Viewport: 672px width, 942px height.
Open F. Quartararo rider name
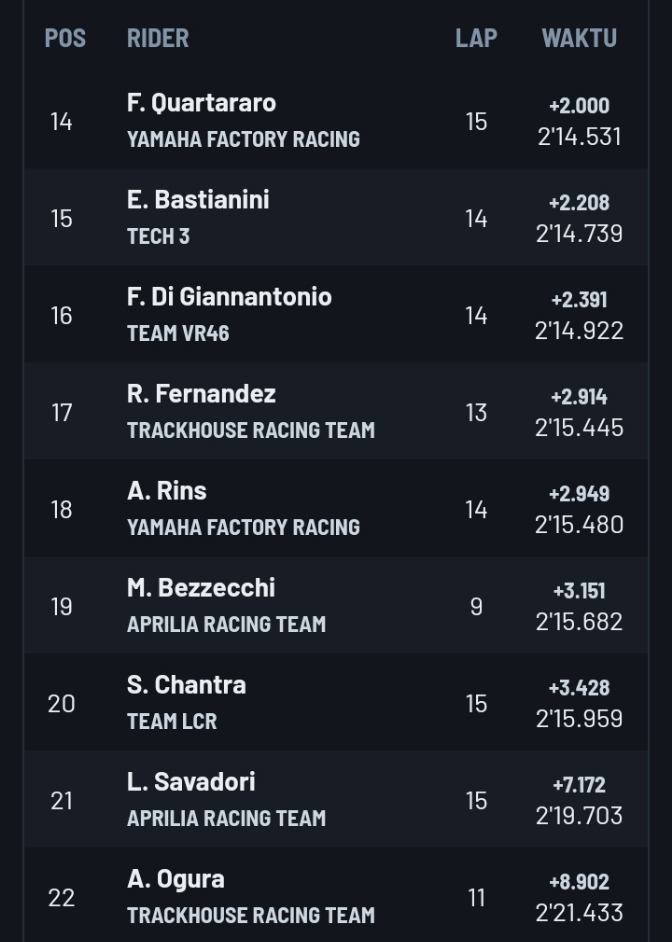[201, 103]
